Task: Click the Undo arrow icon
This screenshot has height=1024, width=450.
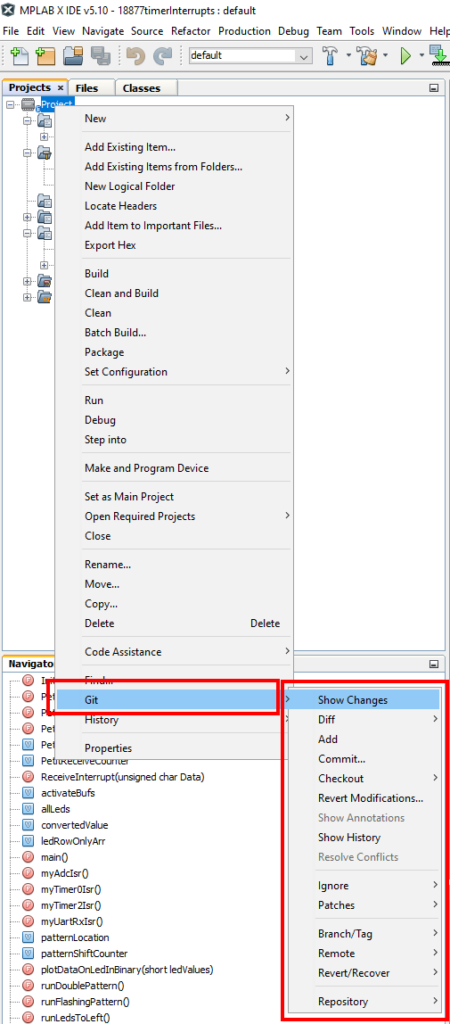Action: point(135,56)
